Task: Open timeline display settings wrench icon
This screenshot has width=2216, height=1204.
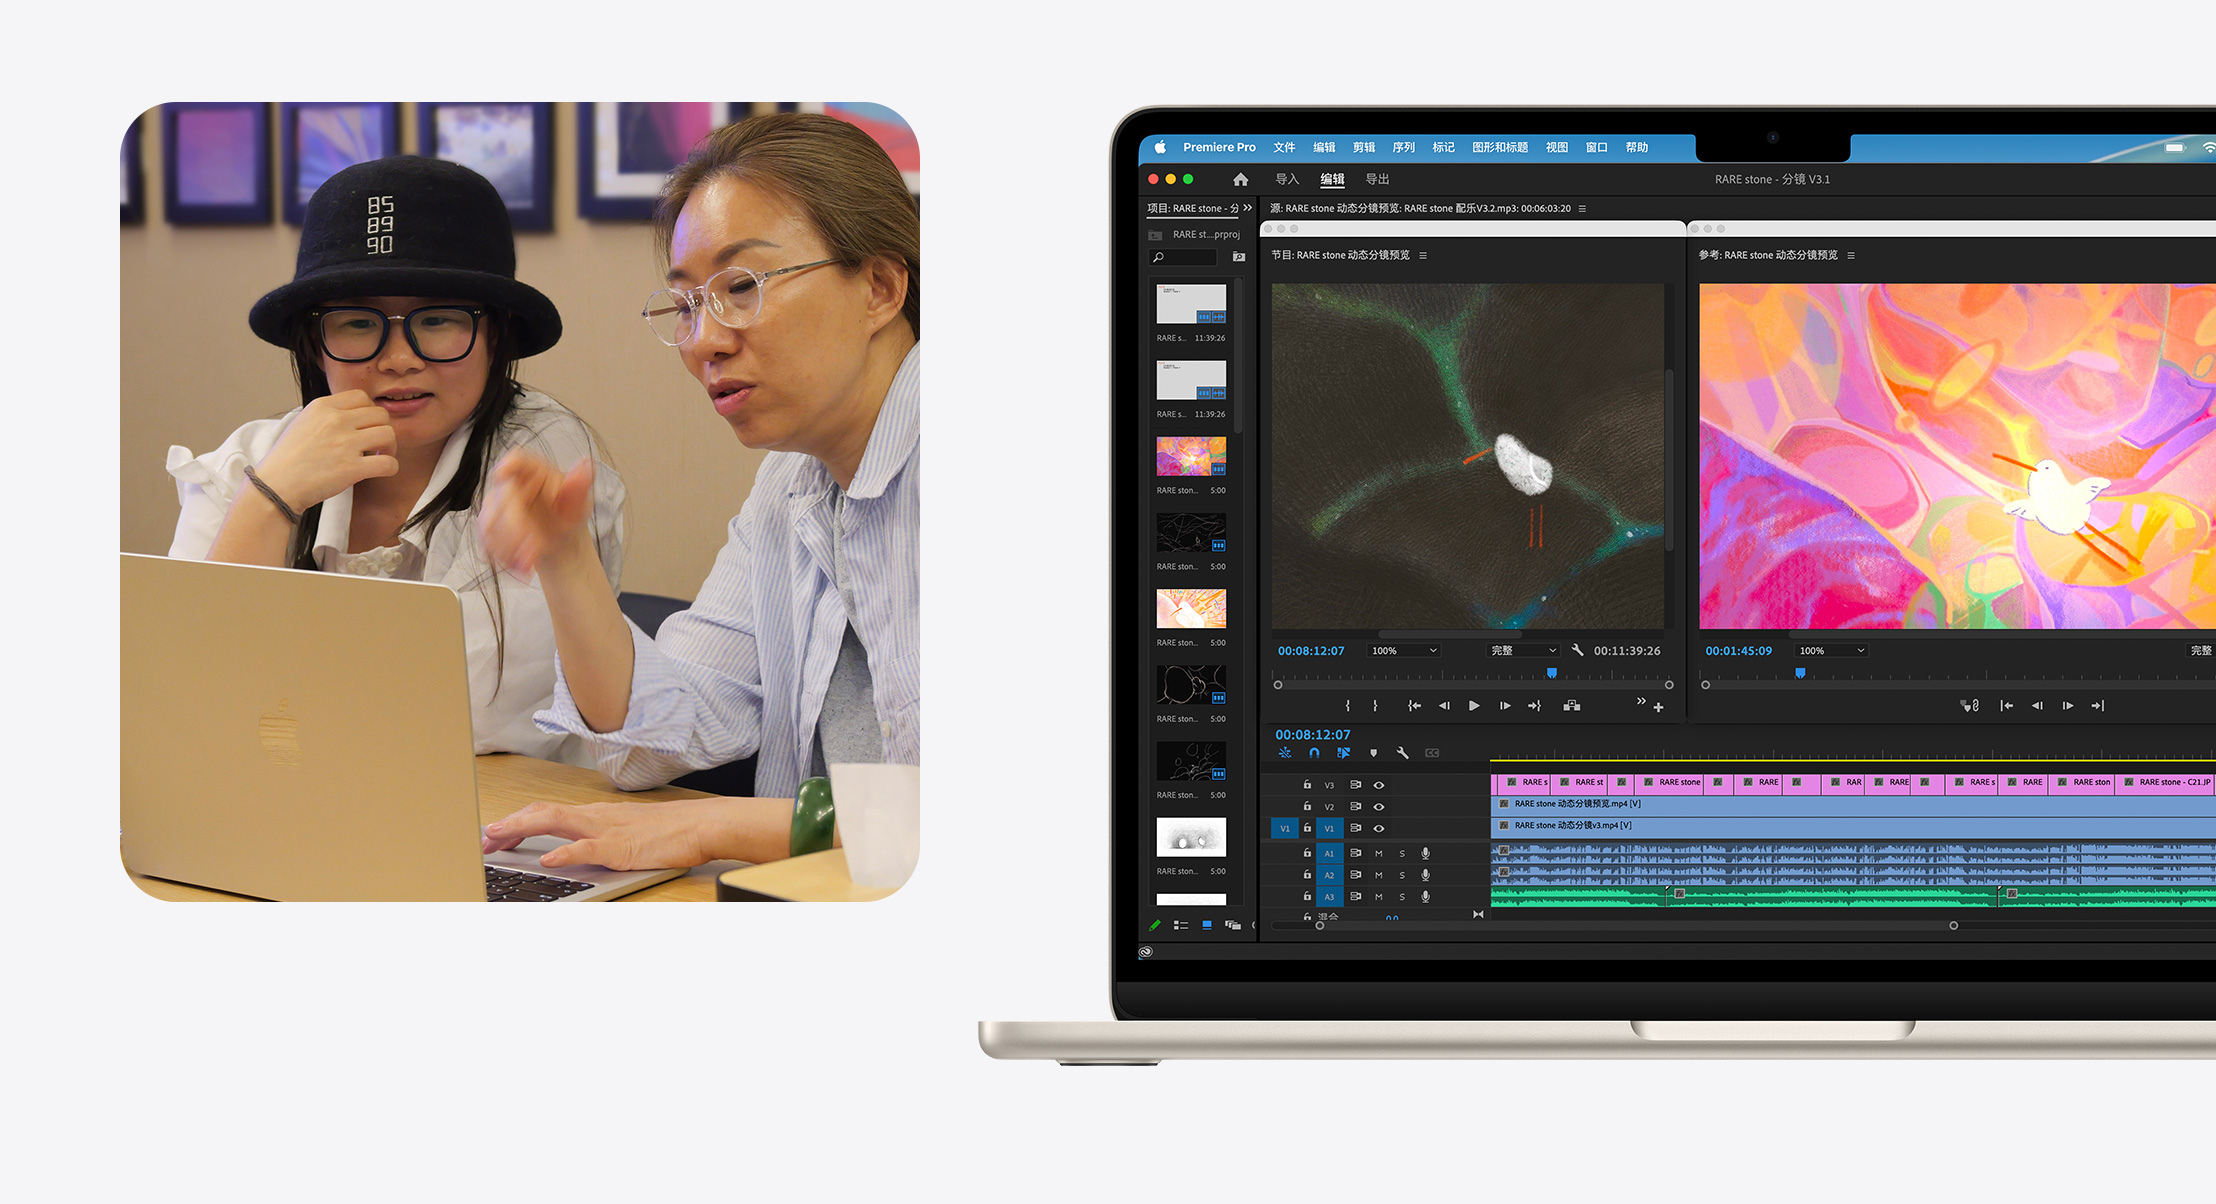Action: 1402,753
